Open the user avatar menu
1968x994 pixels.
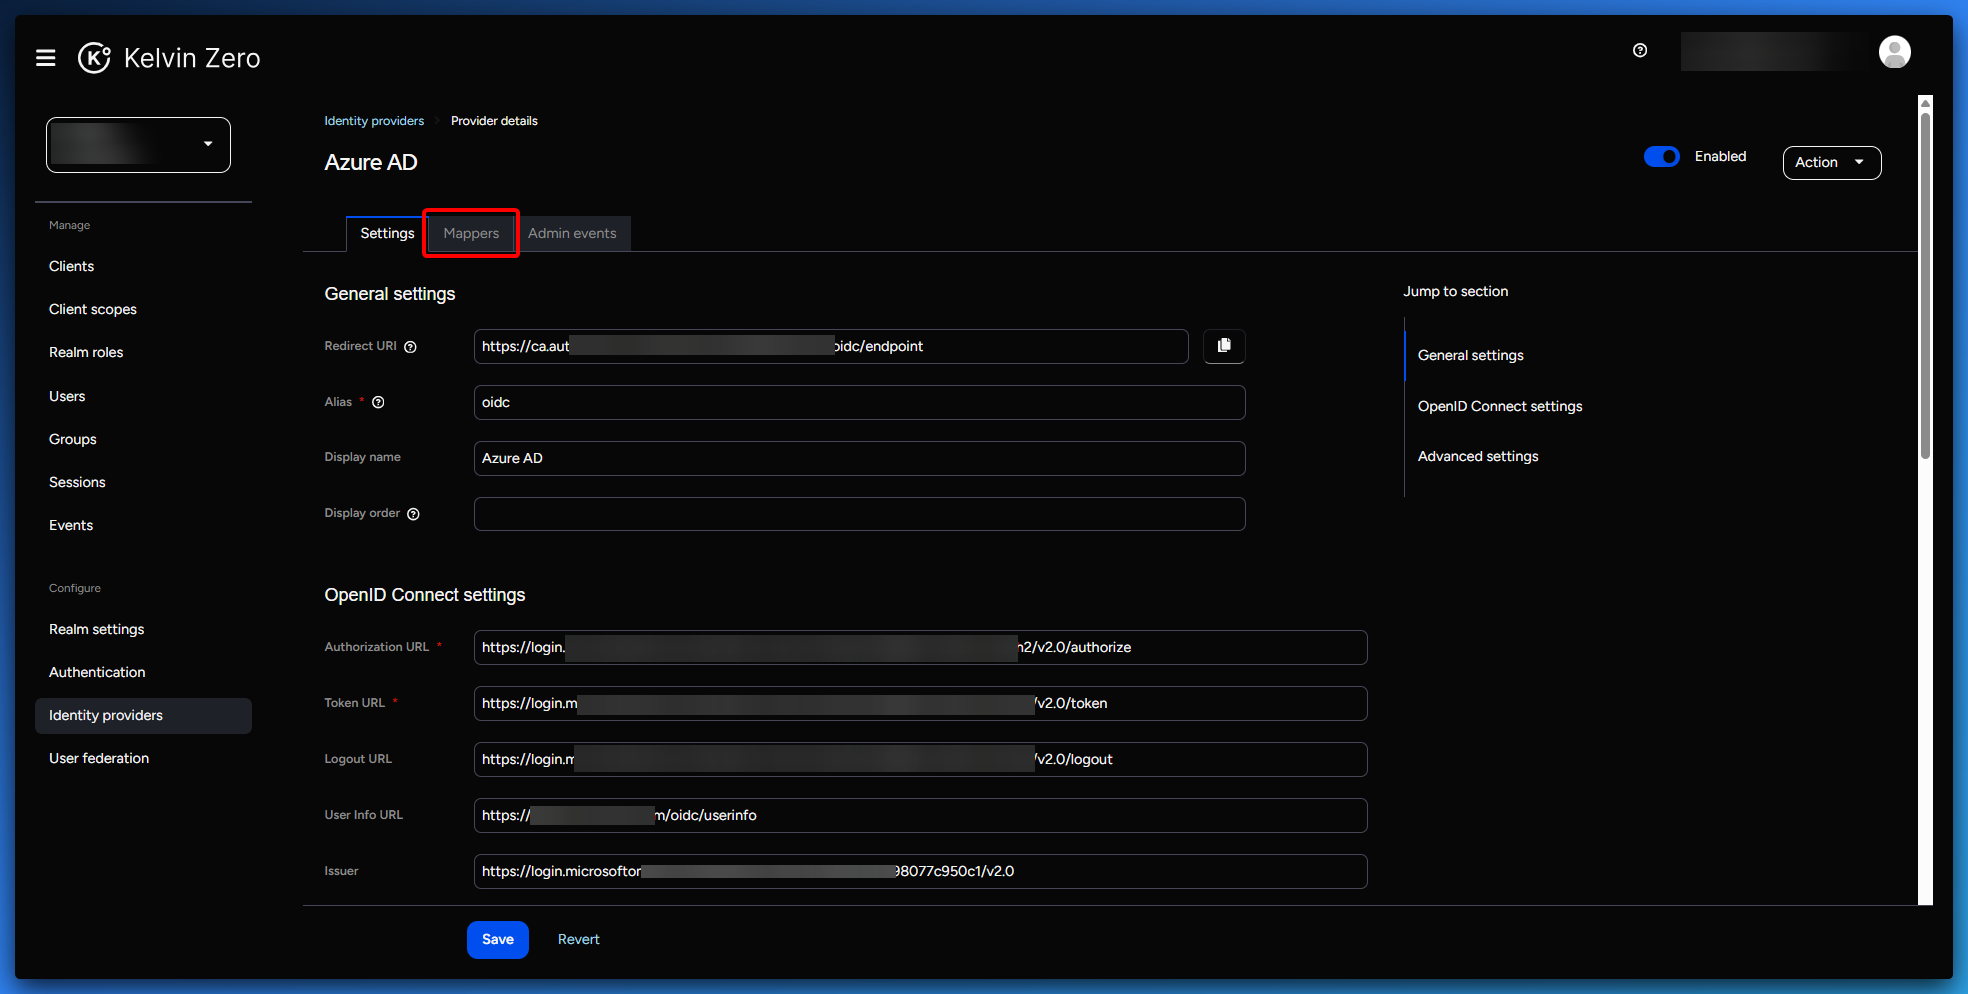(1894, 51)
